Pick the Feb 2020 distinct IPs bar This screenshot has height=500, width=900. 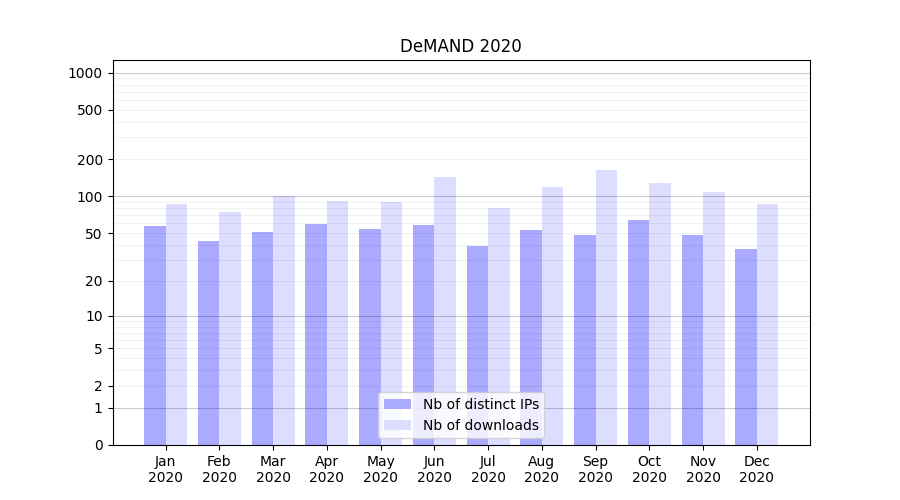(x=208, y=343)
